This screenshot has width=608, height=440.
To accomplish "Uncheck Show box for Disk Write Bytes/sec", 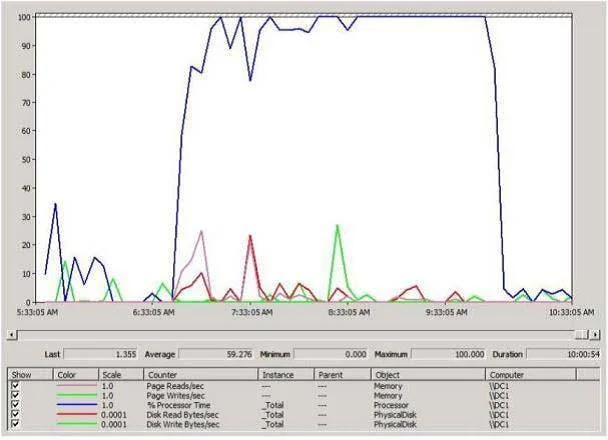I will (15, 424).
